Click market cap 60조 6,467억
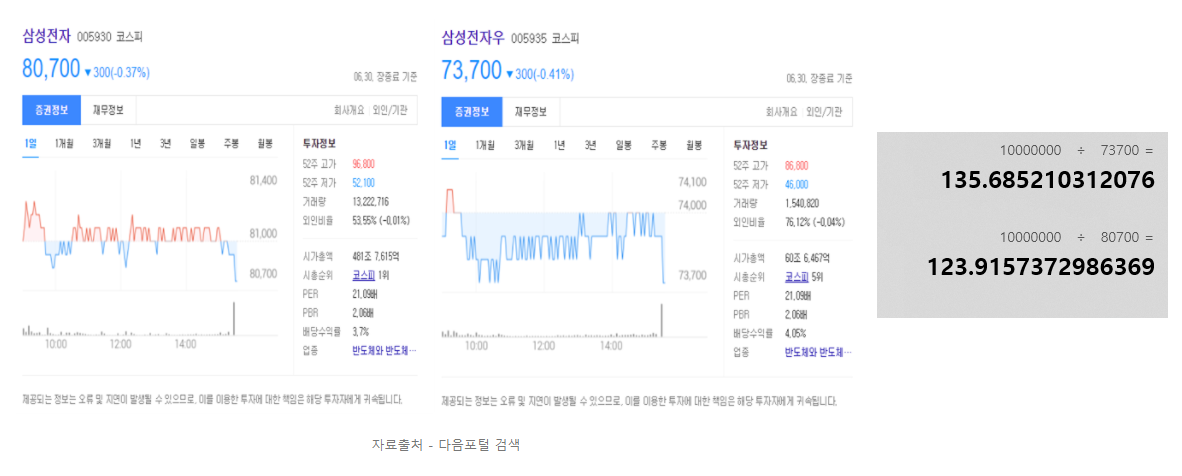Screen dimensions: 1182x476 coord(807,258)
